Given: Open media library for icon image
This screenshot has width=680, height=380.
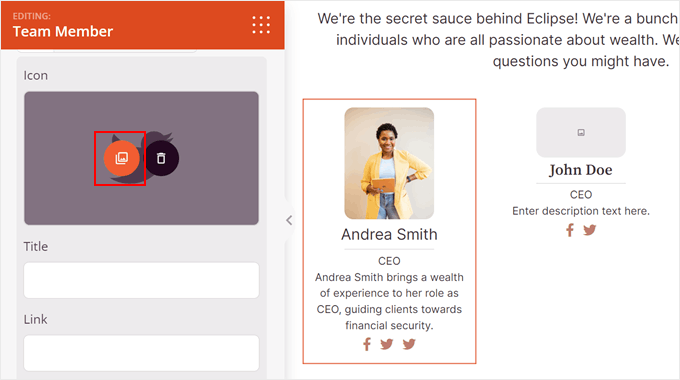Looking at the screenshot, I should coord(122,158).
